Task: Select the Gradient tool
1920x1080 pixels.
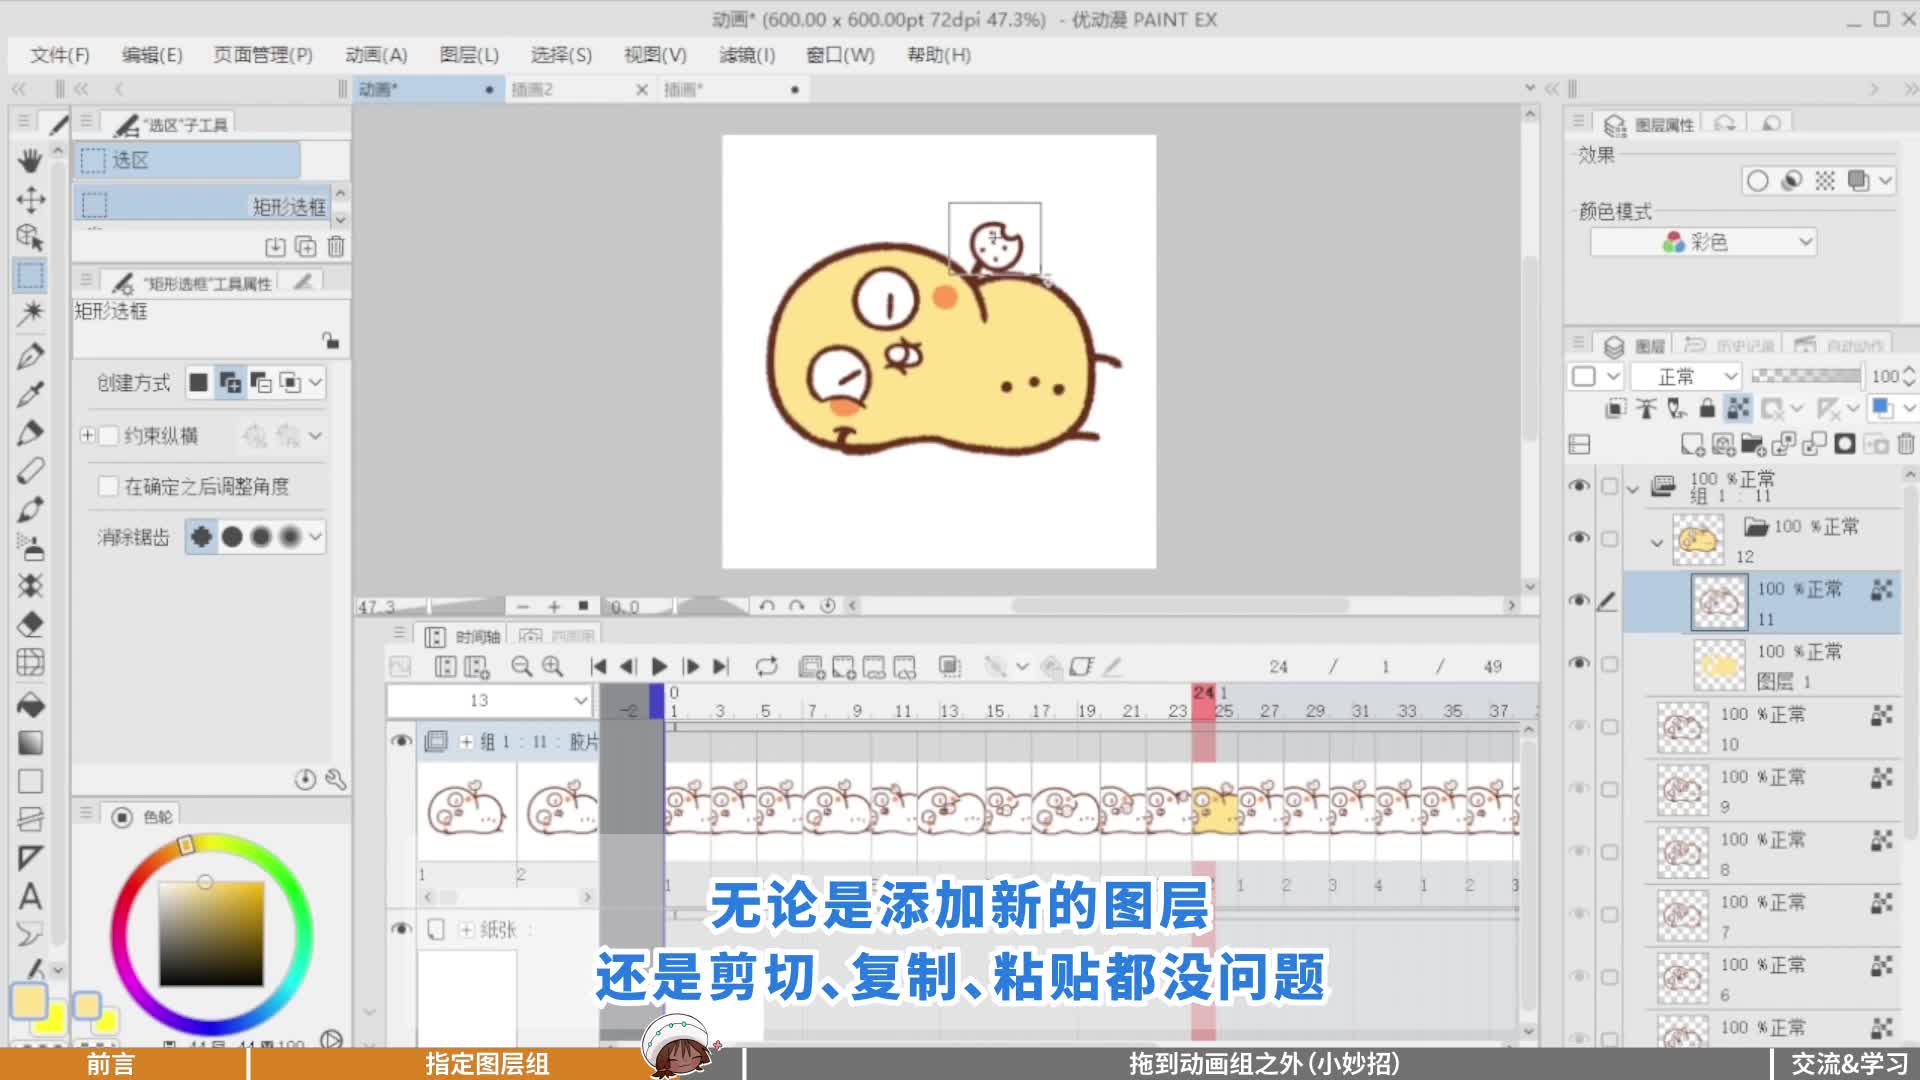Action: pos(30,743)
